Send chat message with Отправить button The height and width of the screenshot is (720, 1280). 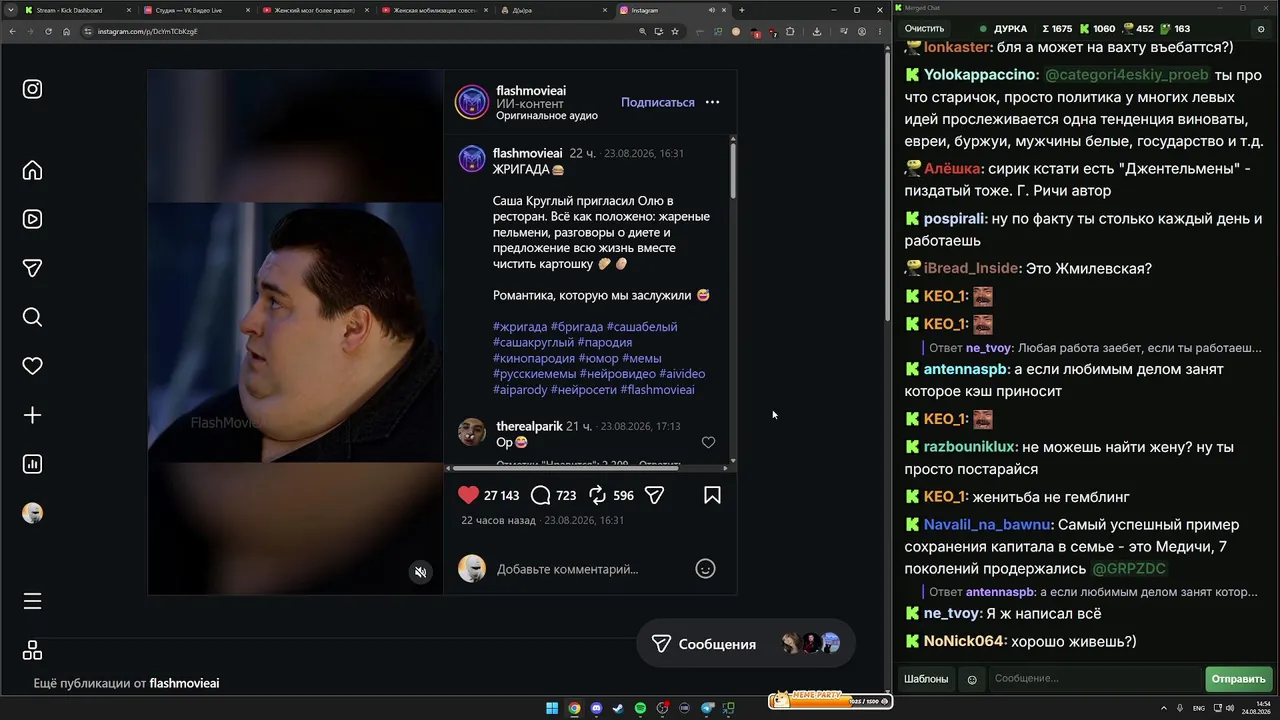(x=1238, y=679)
